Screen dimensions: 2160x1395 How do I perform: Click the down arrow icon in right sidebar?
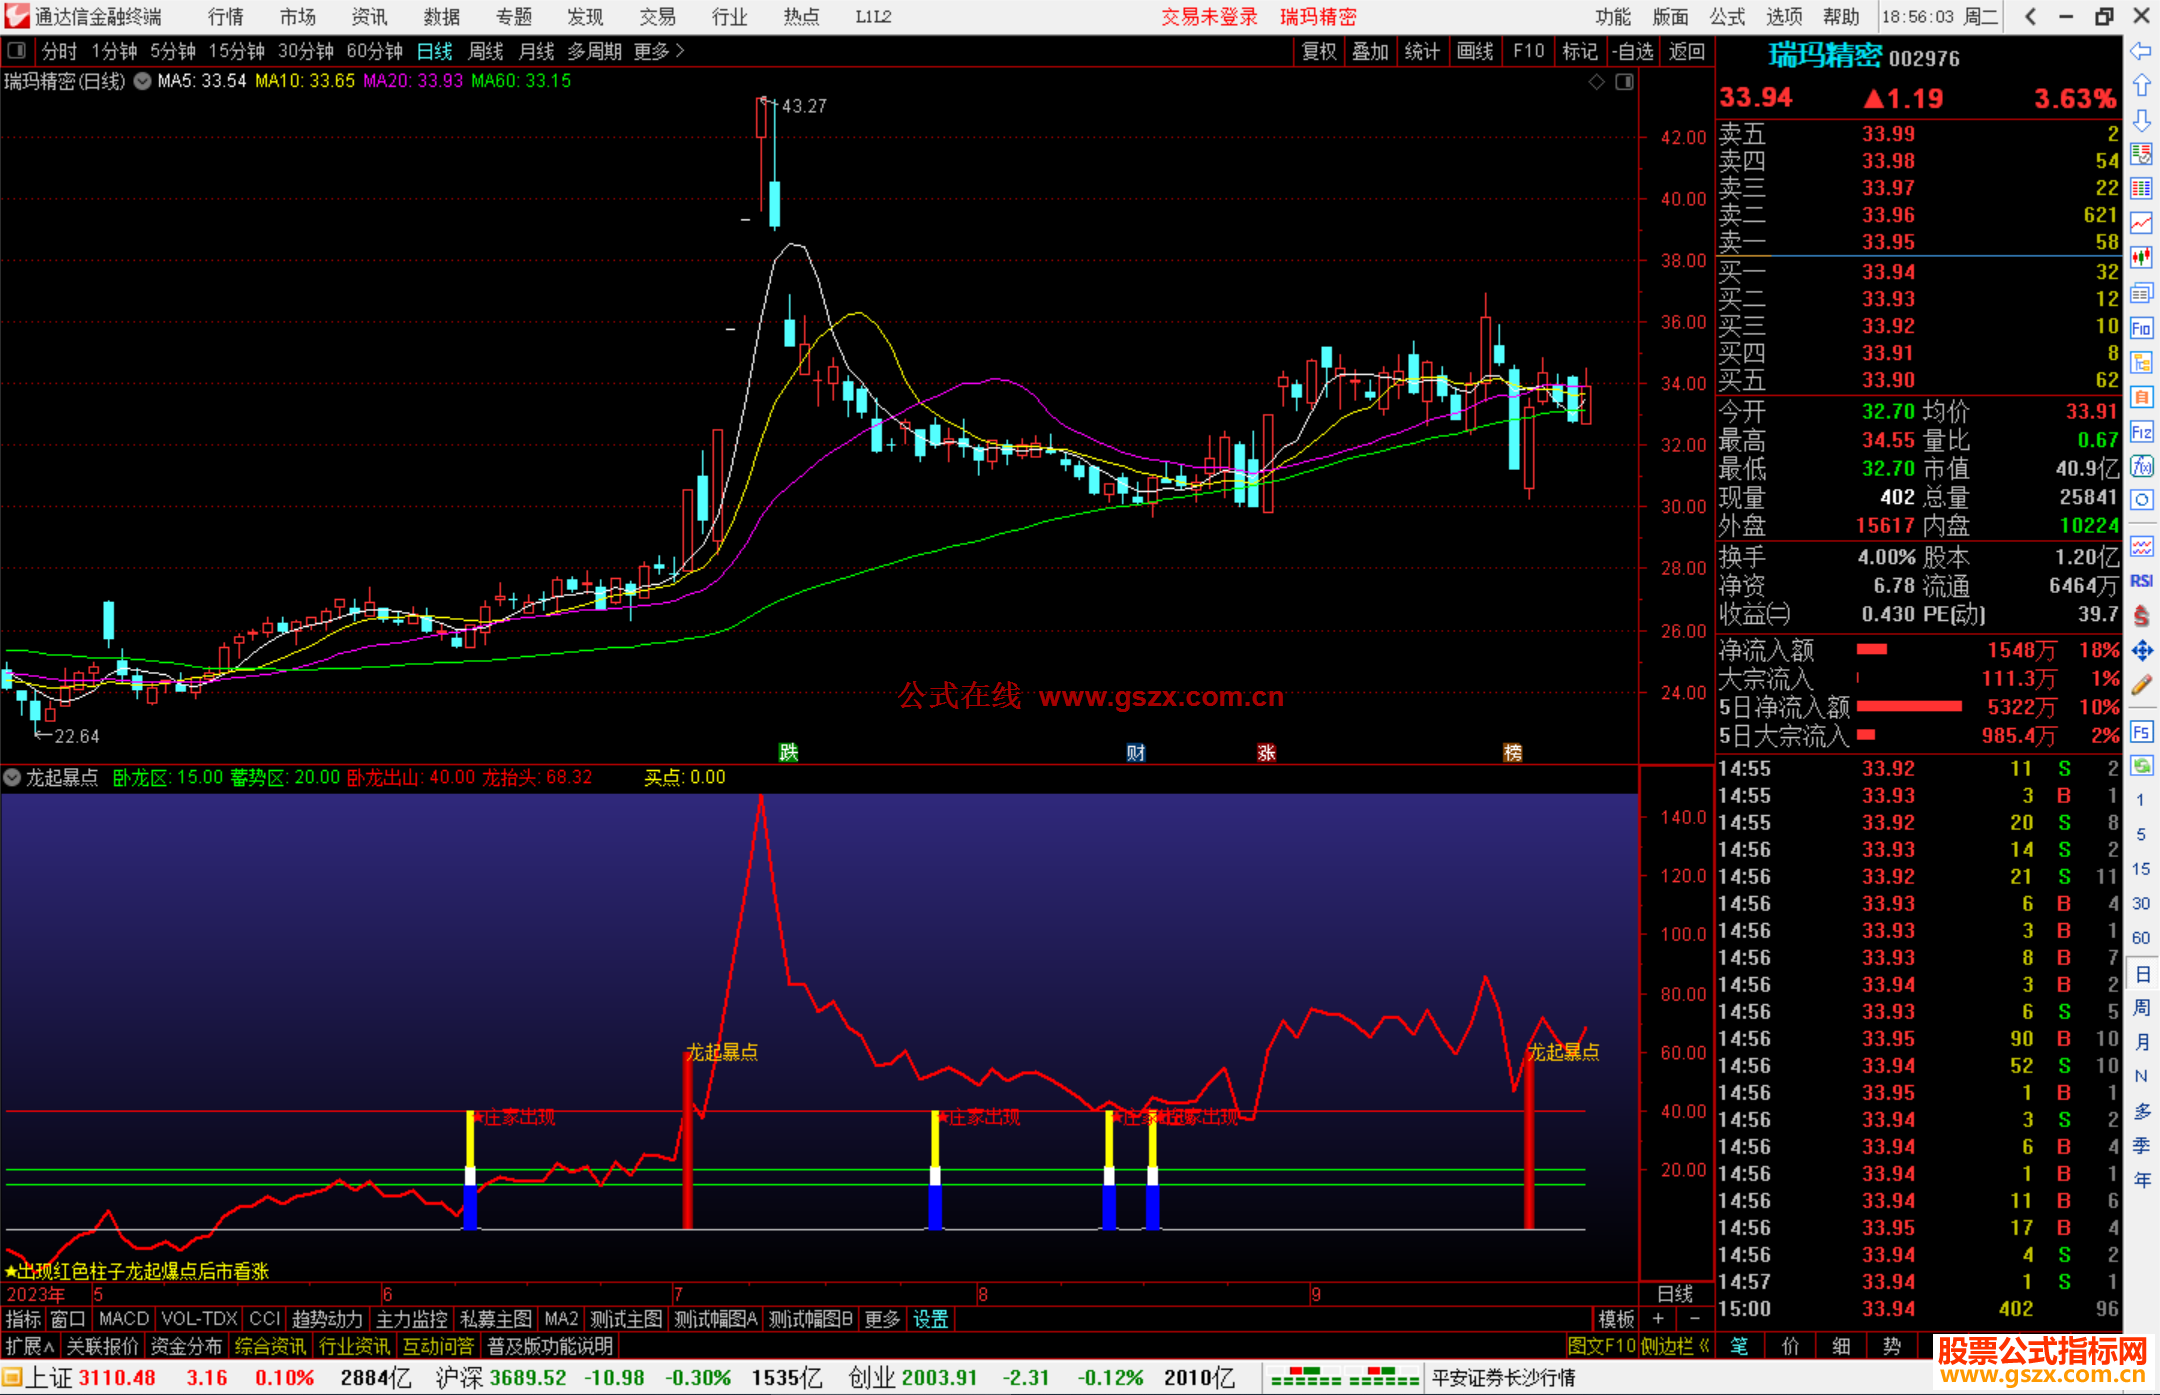[x=2141, y=120]
